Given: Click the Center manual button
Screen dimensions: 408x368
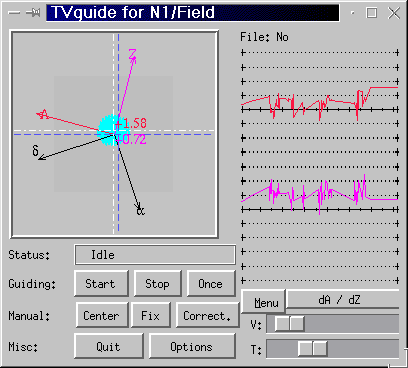Looking at the screenshot, I should (x=102, y=315).
